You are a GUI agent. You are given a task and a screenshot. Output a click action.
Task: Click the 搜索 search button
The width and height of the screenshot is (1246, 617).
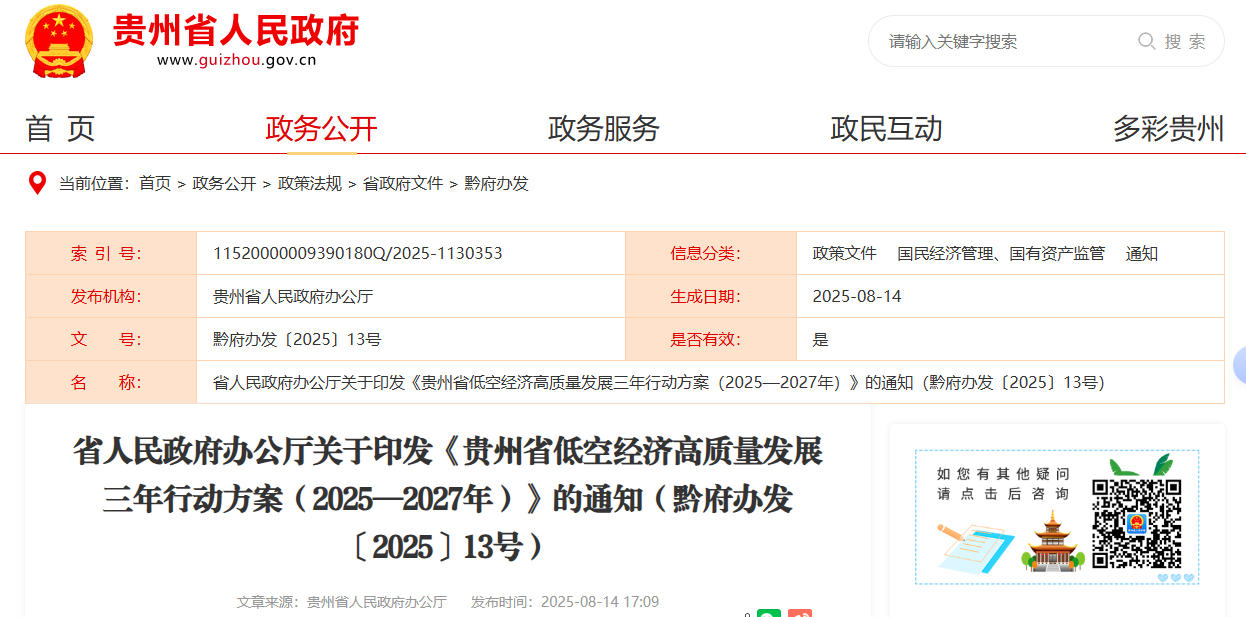coord(1185,41)
